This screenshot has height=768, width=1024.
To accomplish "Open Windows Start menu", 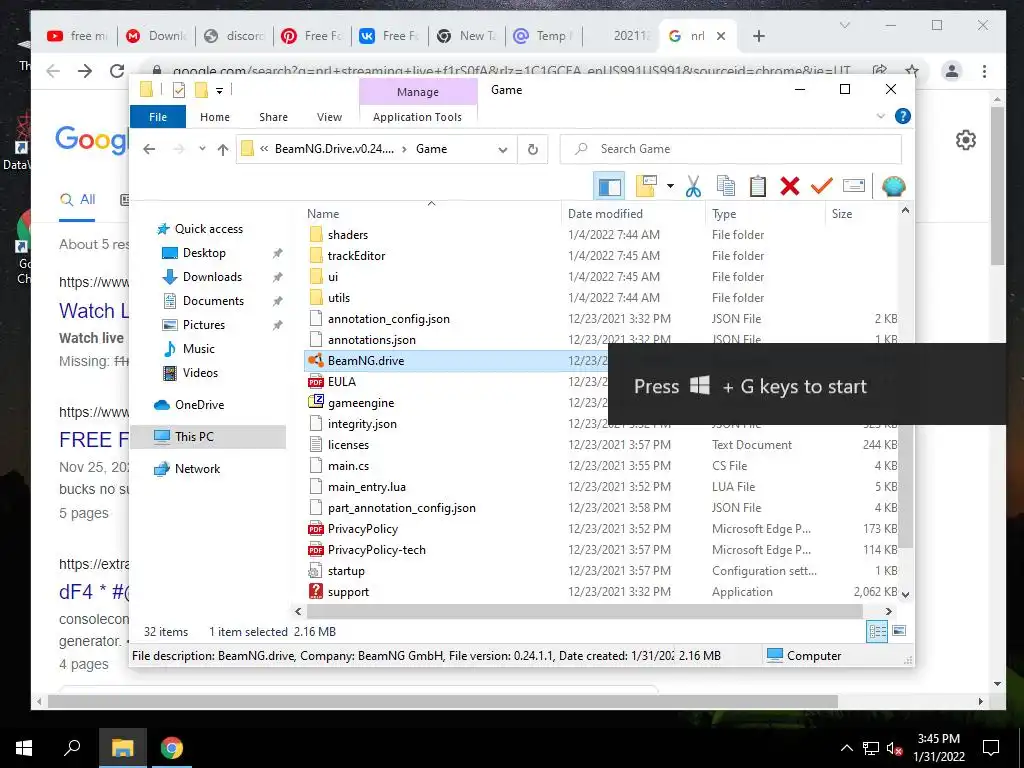I will [x=24, y=748].
